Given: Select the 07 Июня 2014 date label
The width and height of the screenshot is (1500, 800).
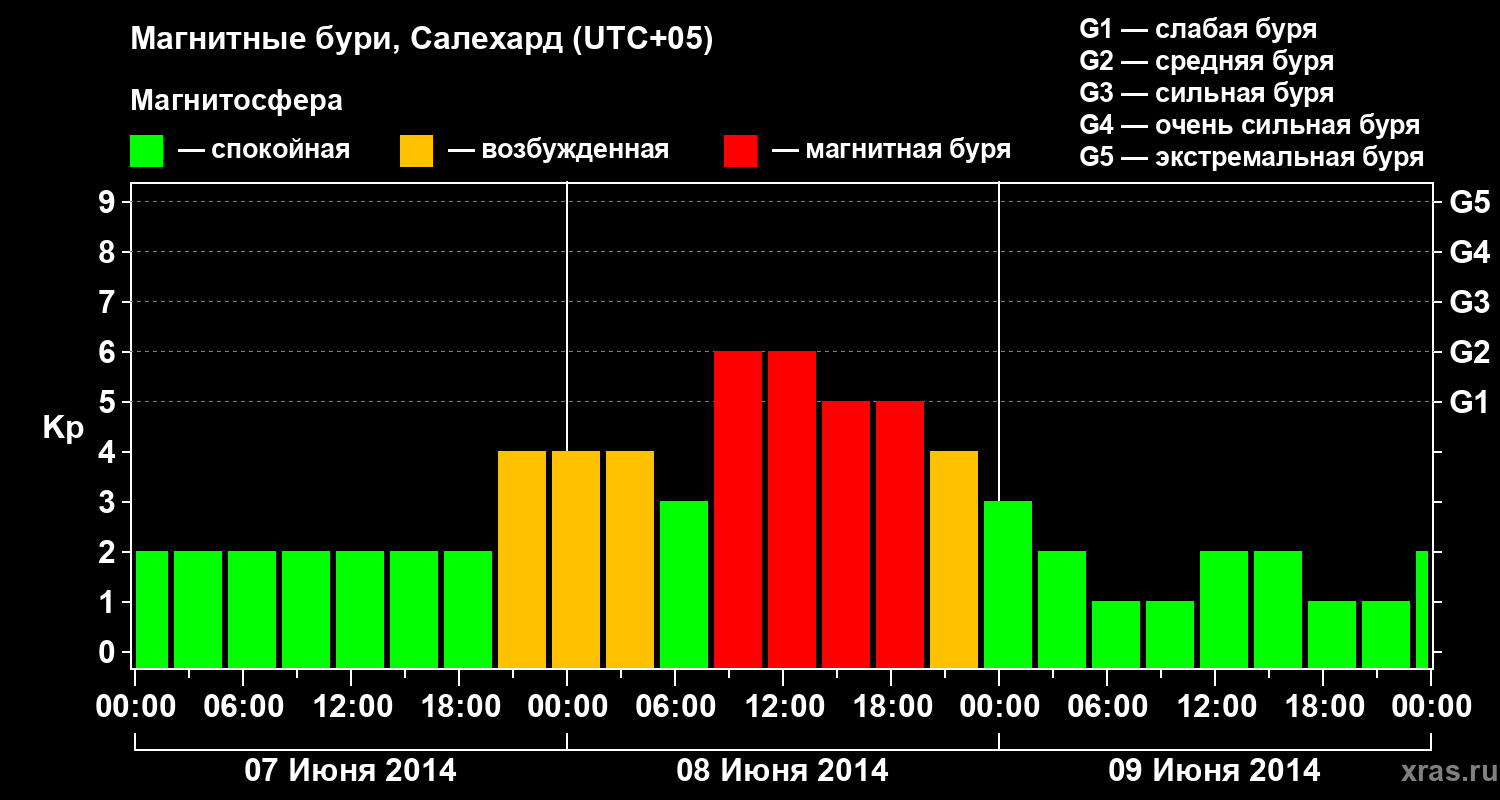Looking at the screenshot, I should (351, 771).
